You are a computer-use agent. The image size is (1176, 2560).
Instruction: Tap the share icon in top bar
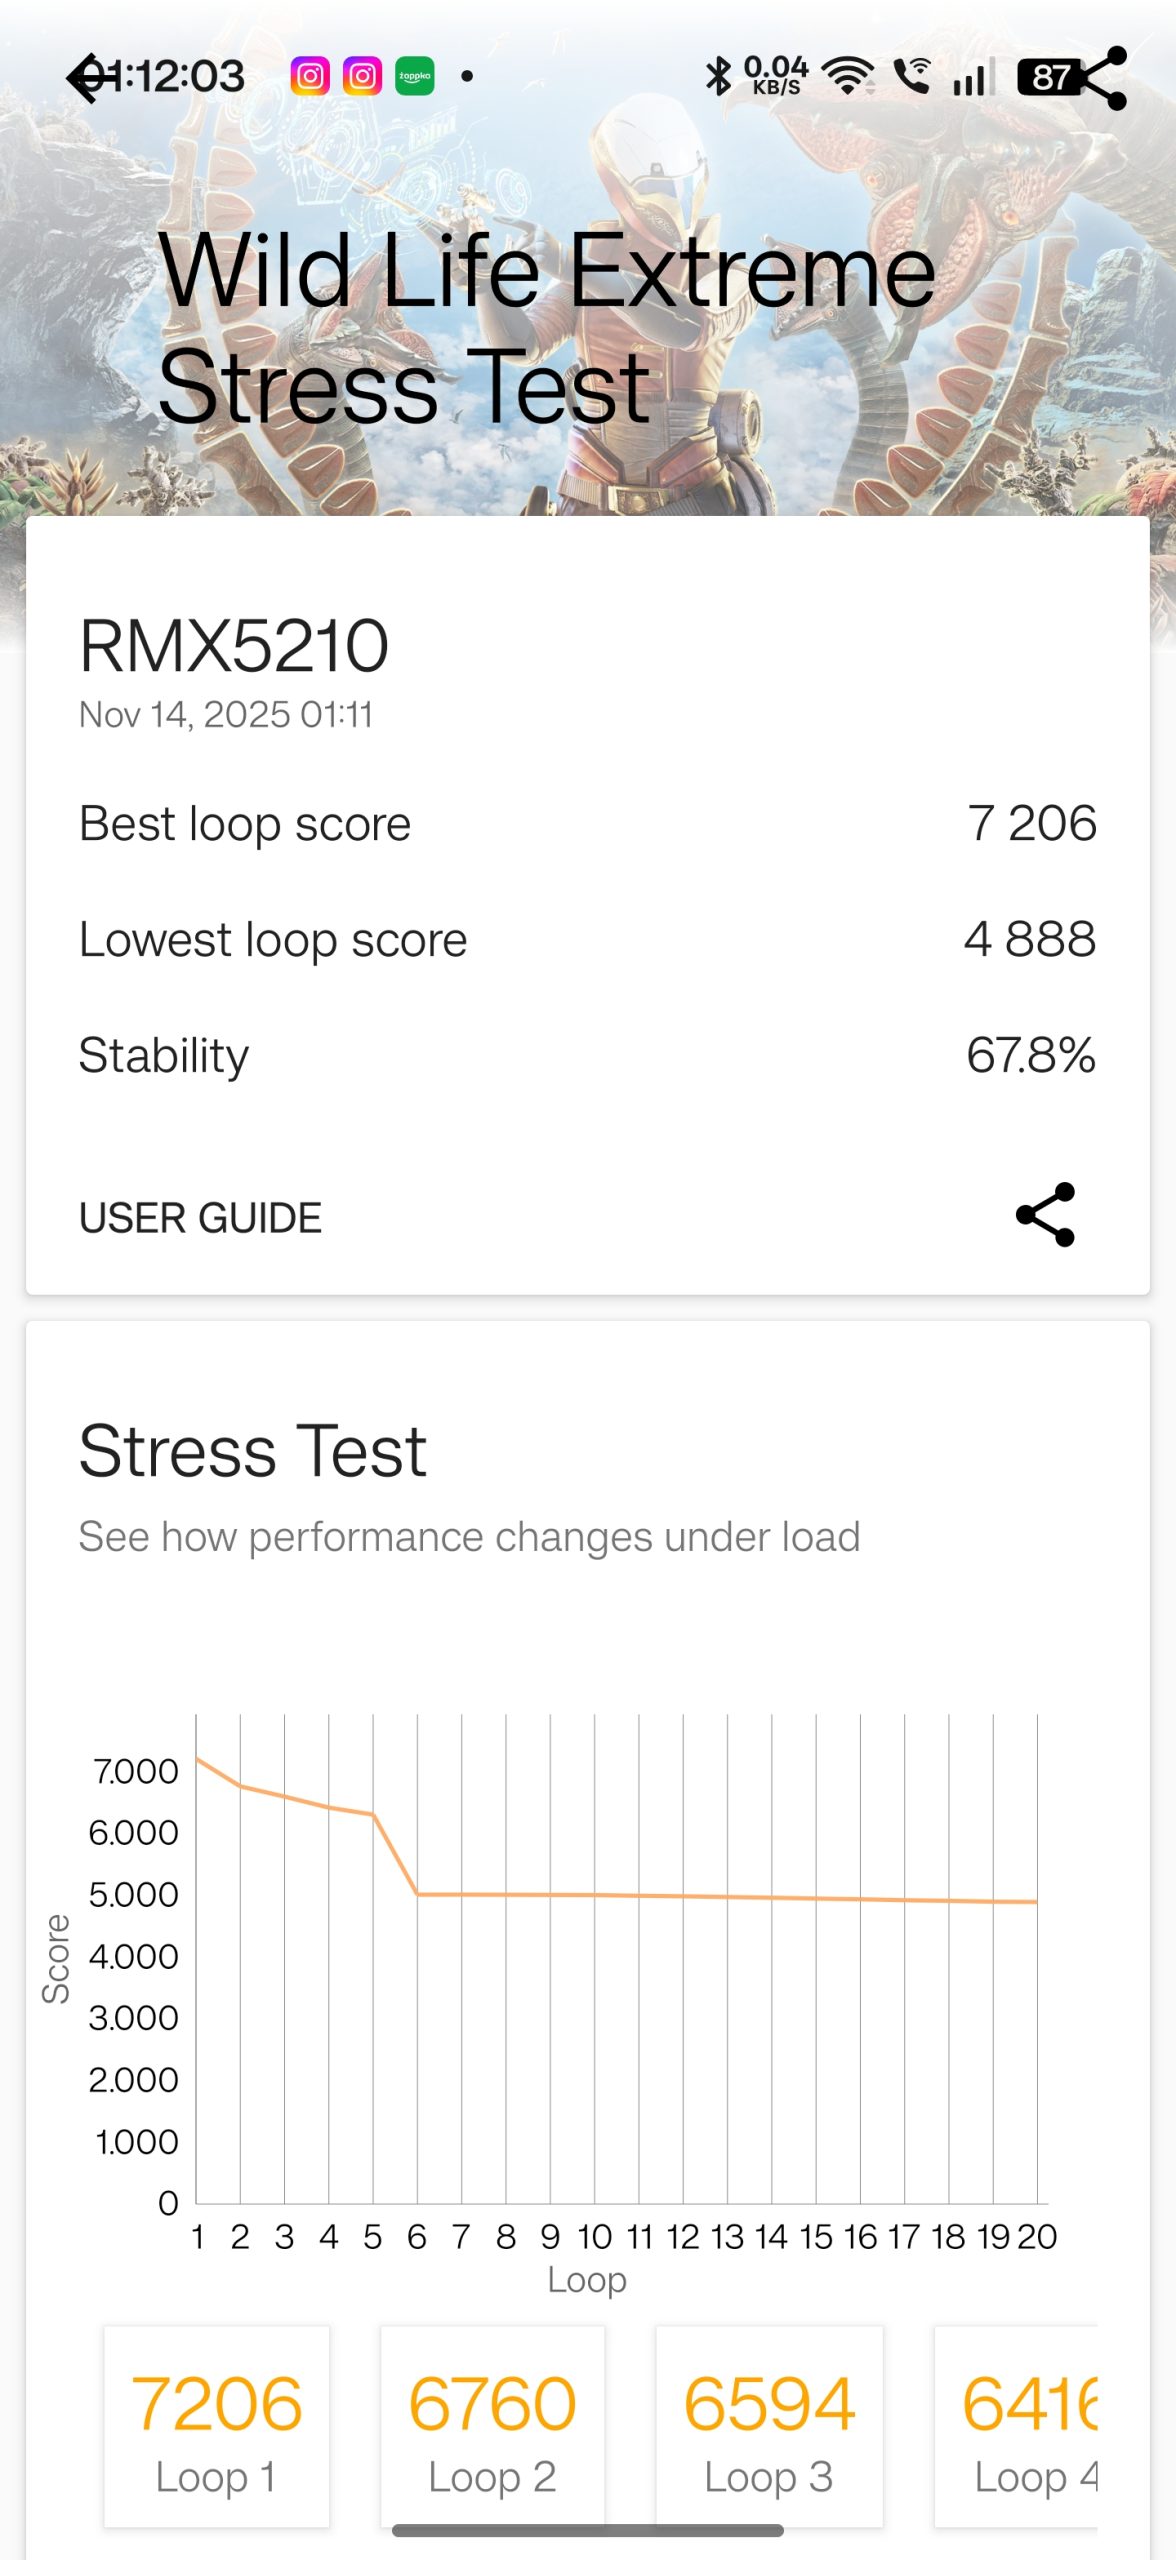coord(1103,78)
